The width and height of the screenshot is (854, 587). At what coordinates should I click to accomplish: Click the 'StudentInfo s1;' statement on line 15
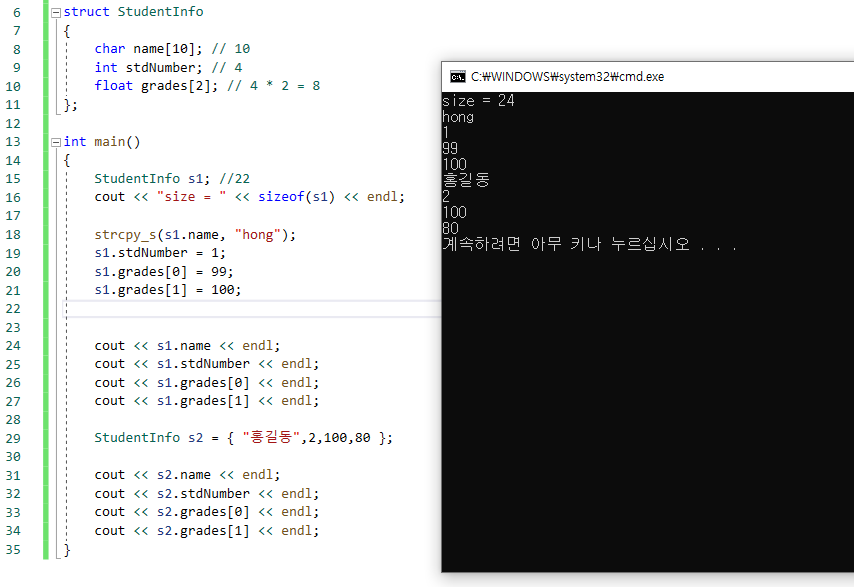tap(152, 179)
